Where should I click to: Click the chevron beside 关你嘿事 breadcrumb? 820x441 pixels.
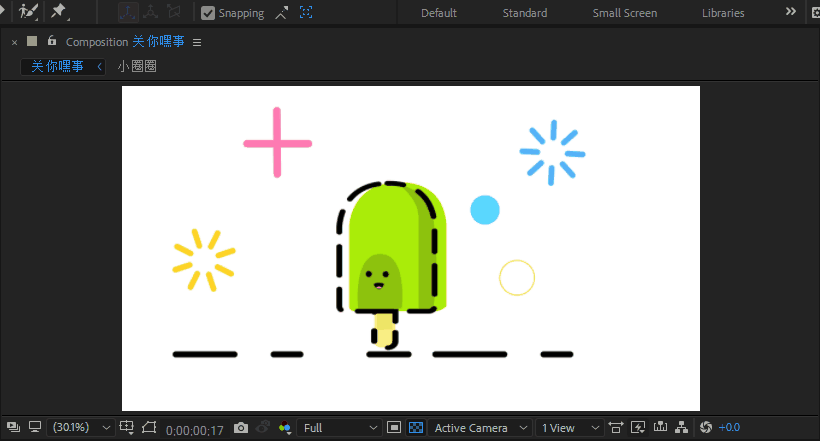coord(99,66)
